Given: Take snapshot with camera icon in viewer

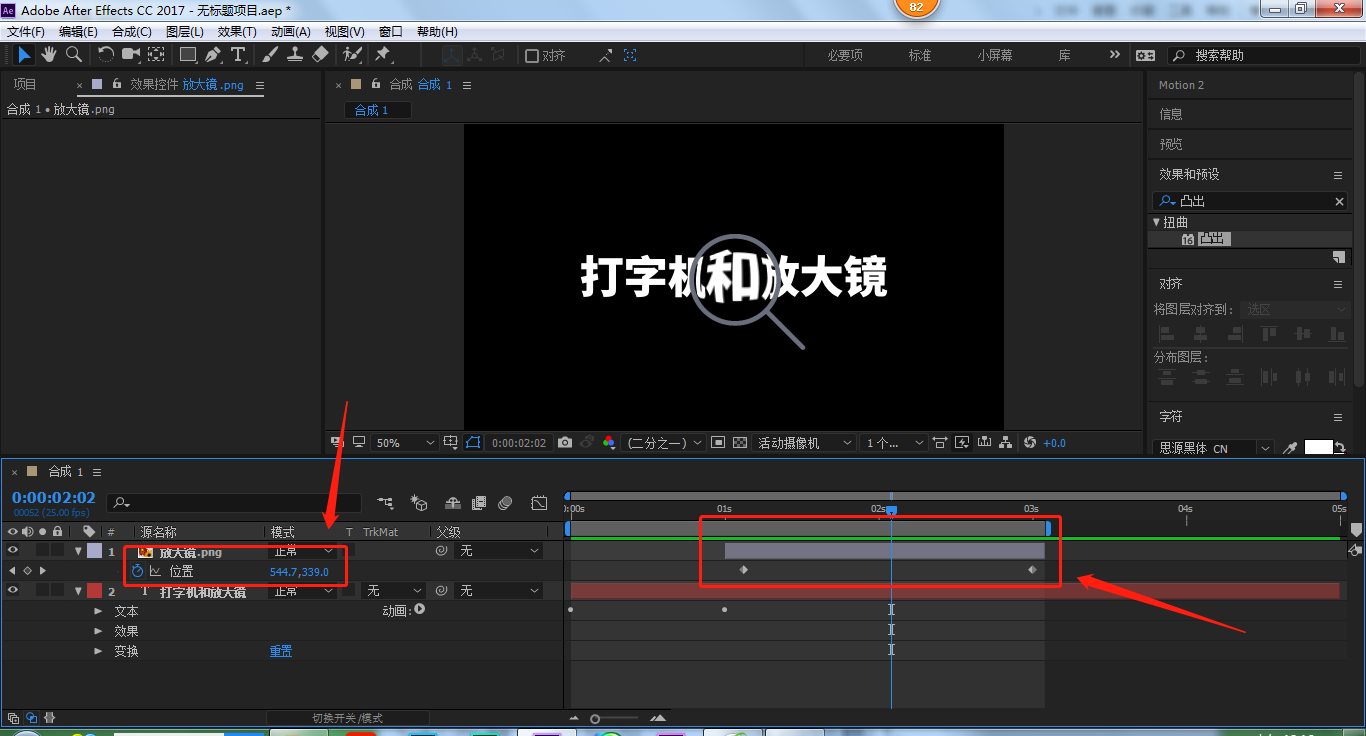Looking at the screenshot, I should point(565,442).
